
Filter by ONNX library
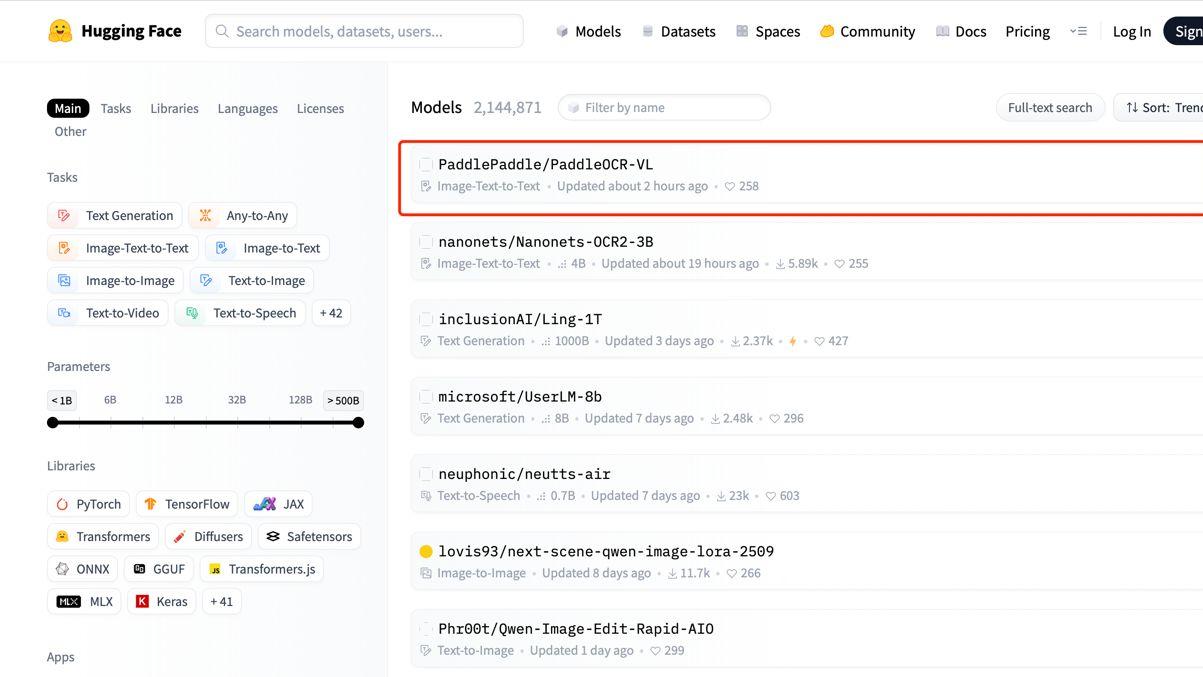pyautogui.click(x=82, y=569)
